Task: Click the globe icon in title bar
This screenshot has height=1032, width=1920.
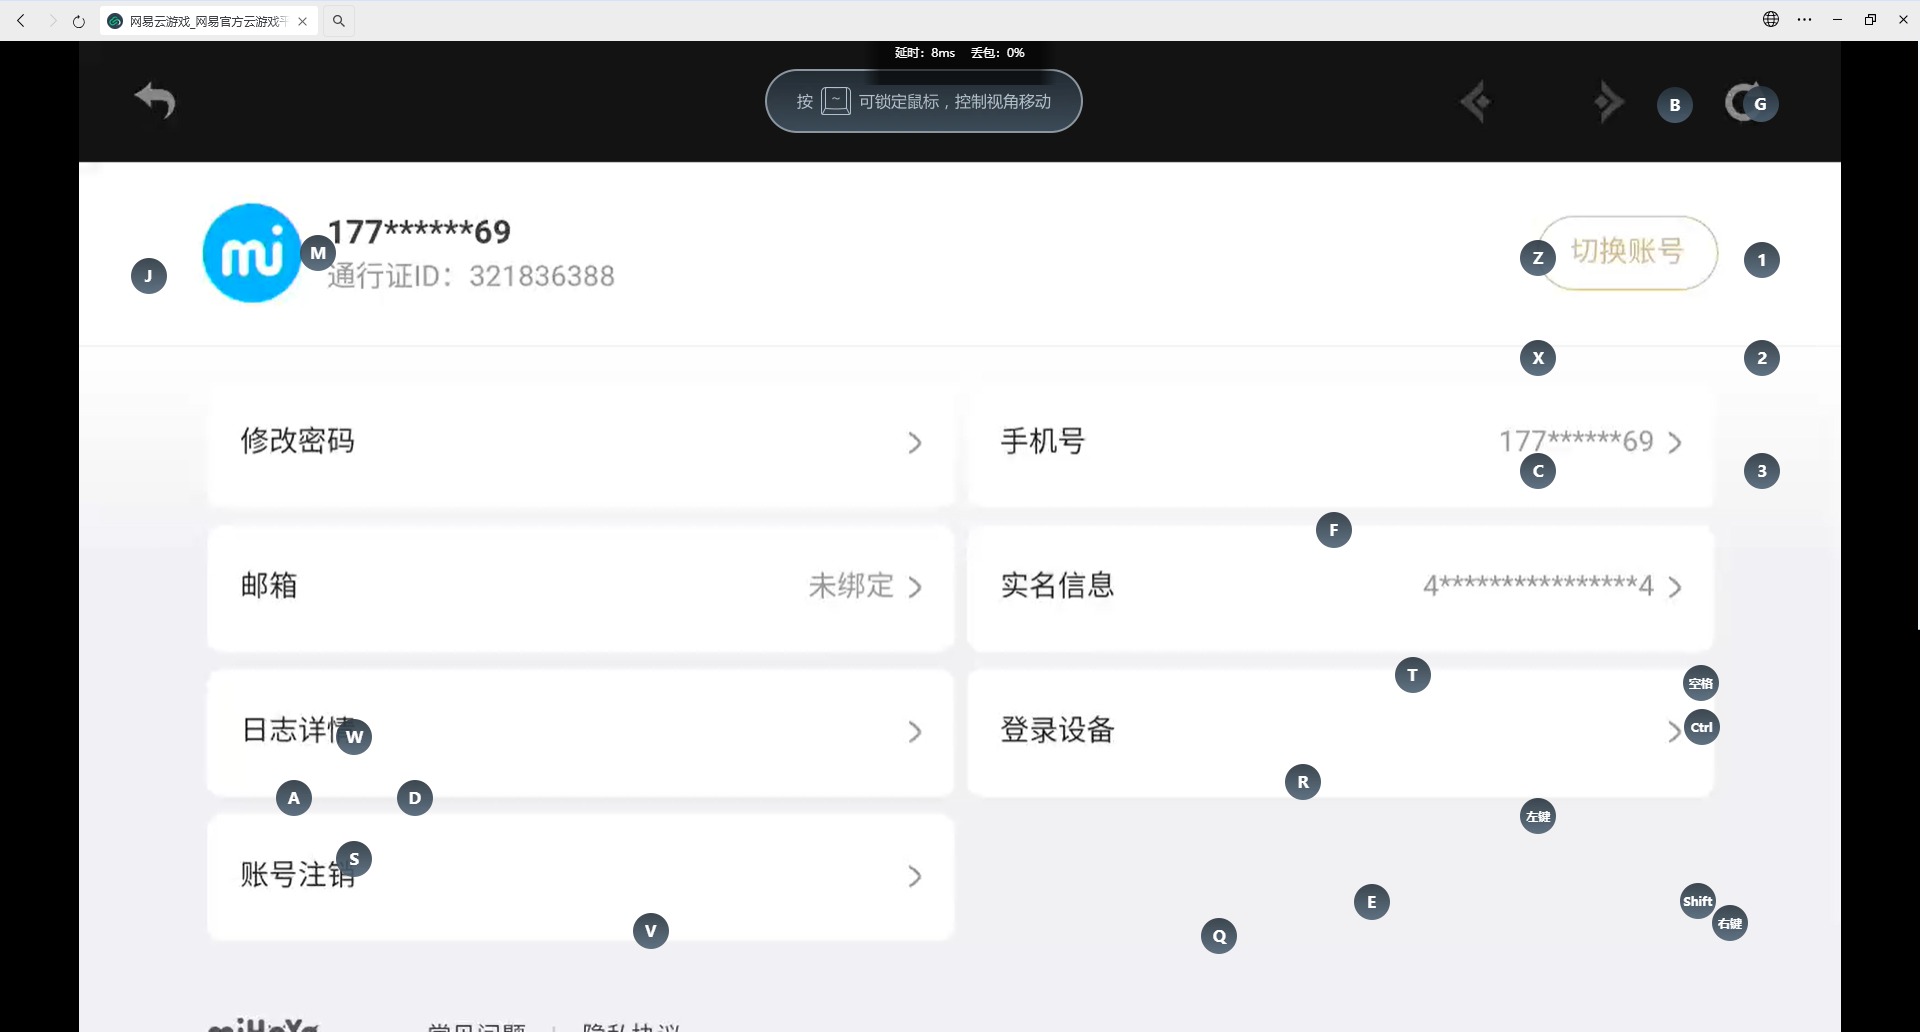Action: 1771,19
